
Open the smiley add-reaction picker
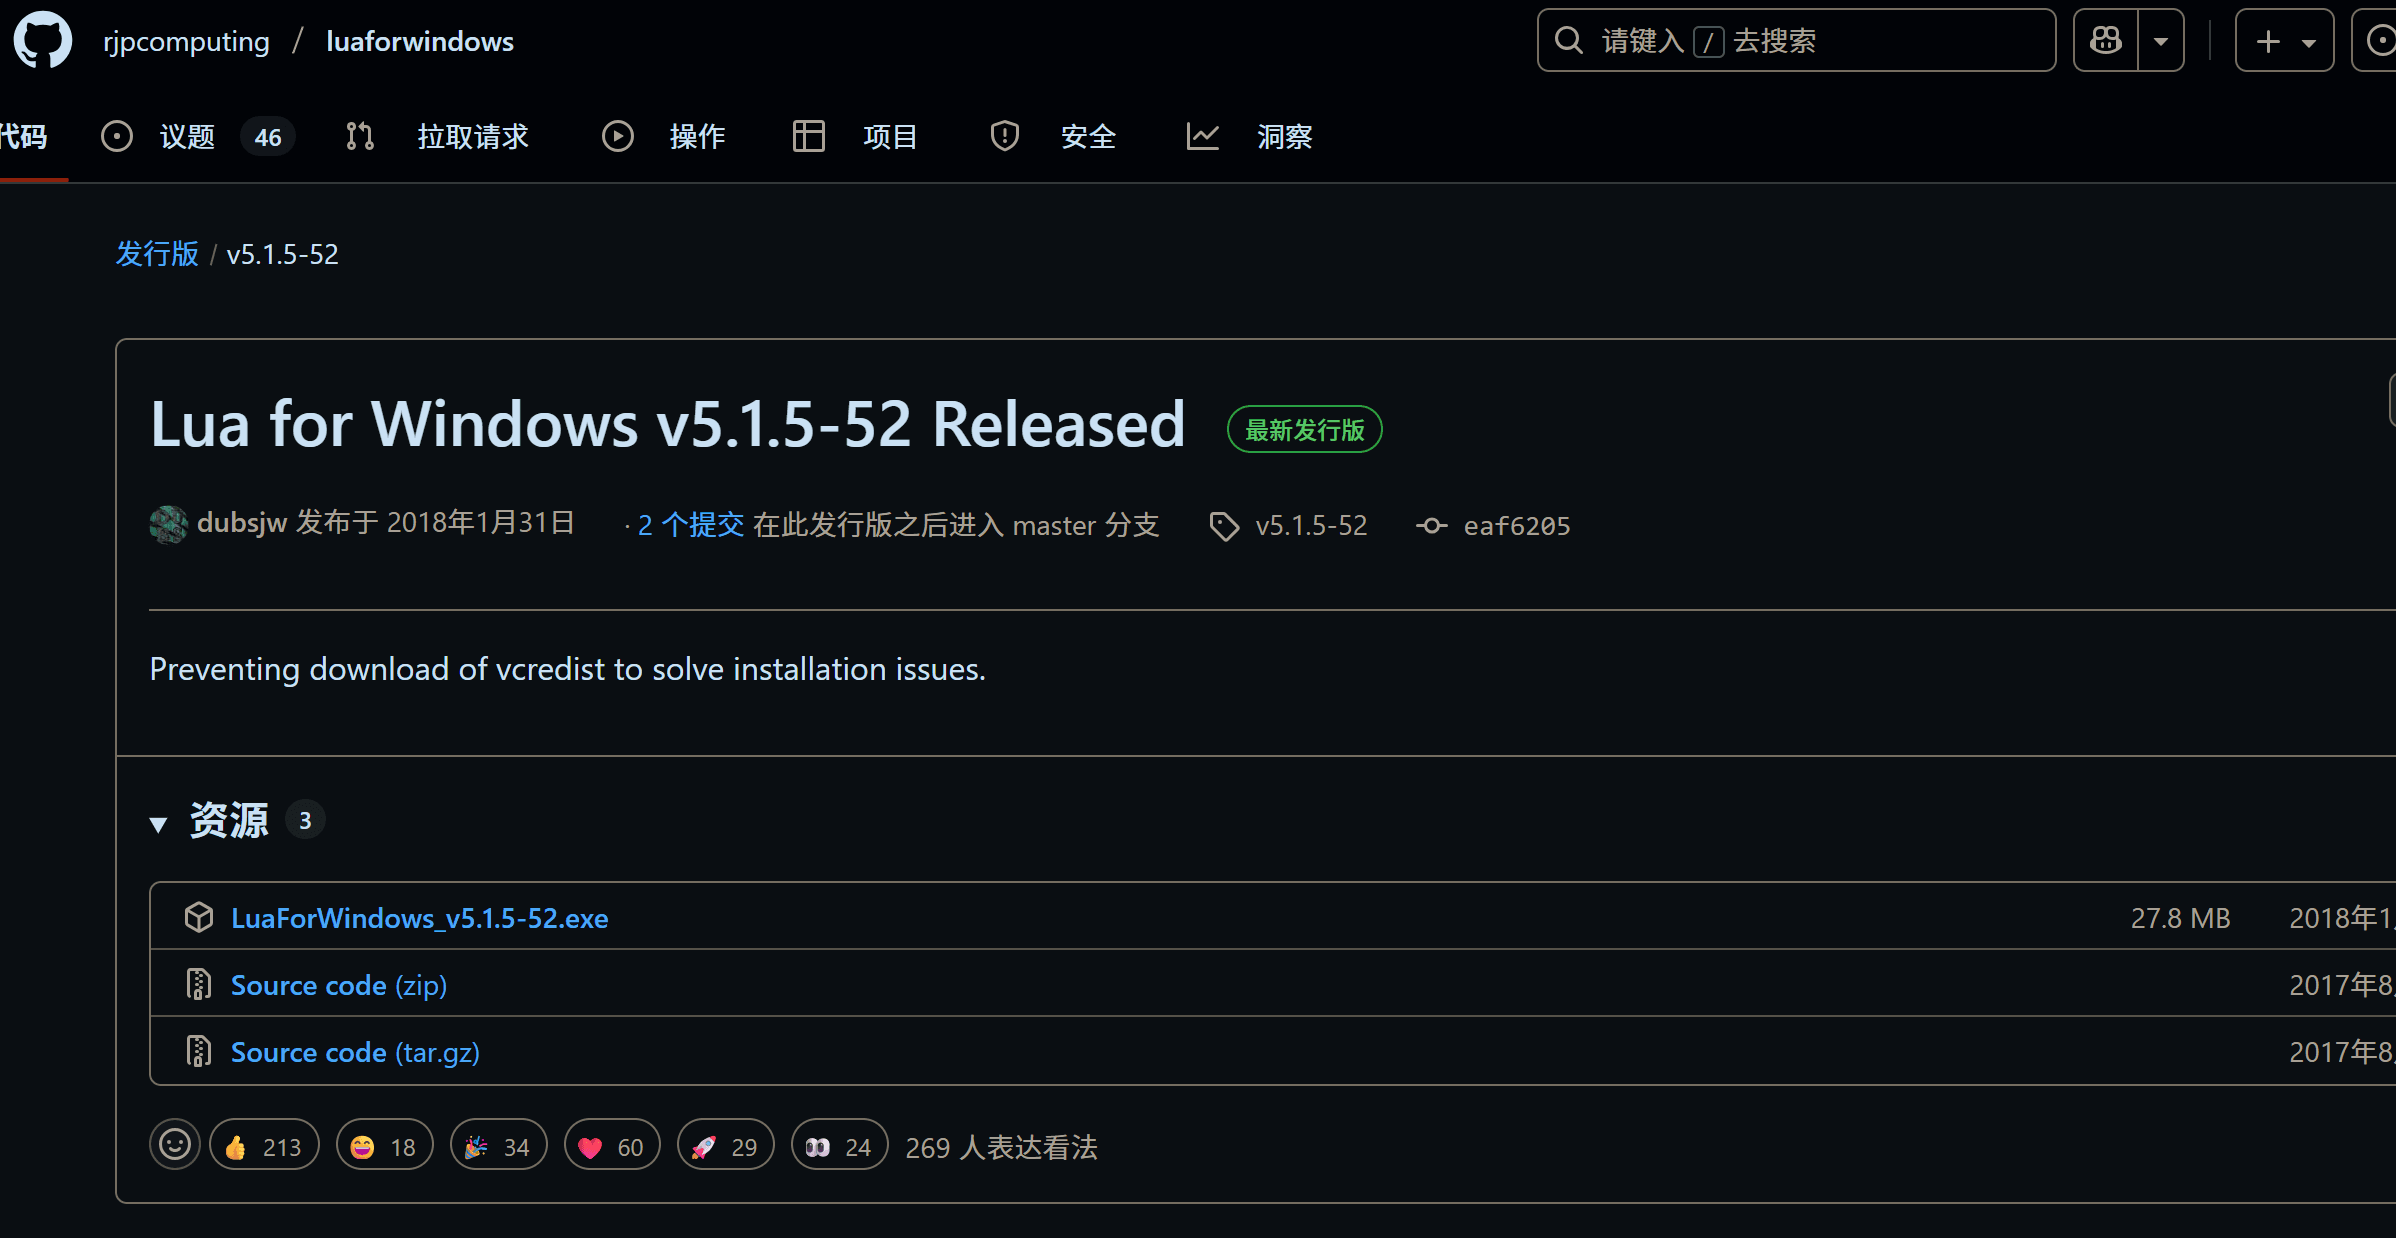coord(175,1145)
